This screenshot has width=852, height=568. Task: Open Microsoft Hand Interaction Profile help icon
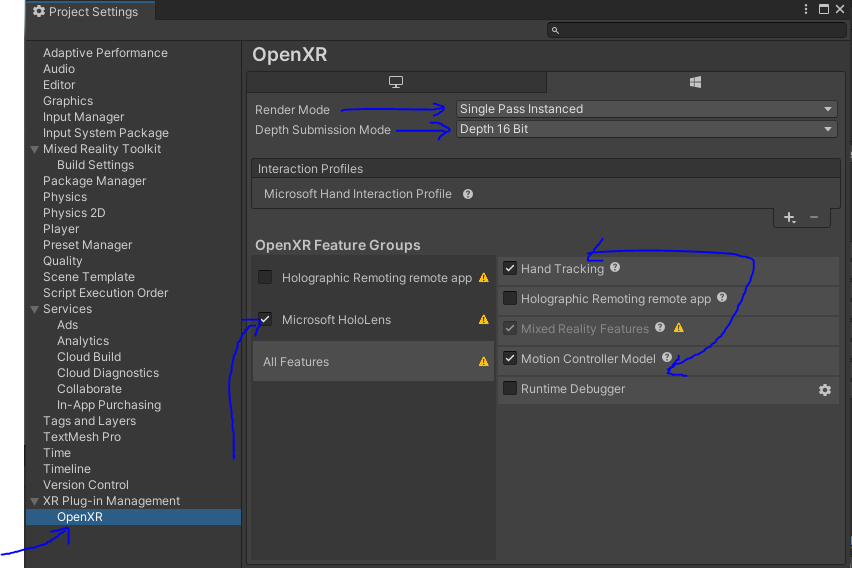(468, 194)
